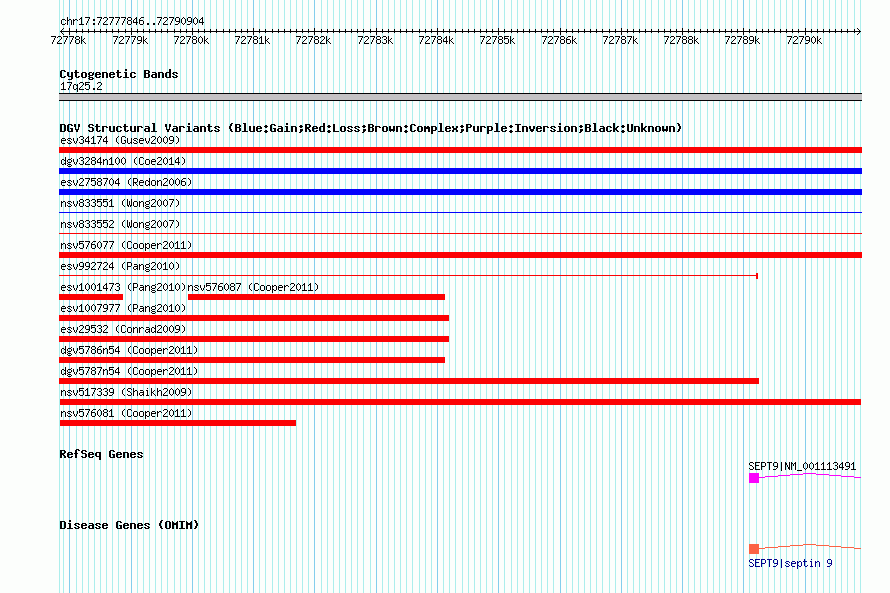Open nsv833551 (Wong2007) variant entry

click(120, 203)
